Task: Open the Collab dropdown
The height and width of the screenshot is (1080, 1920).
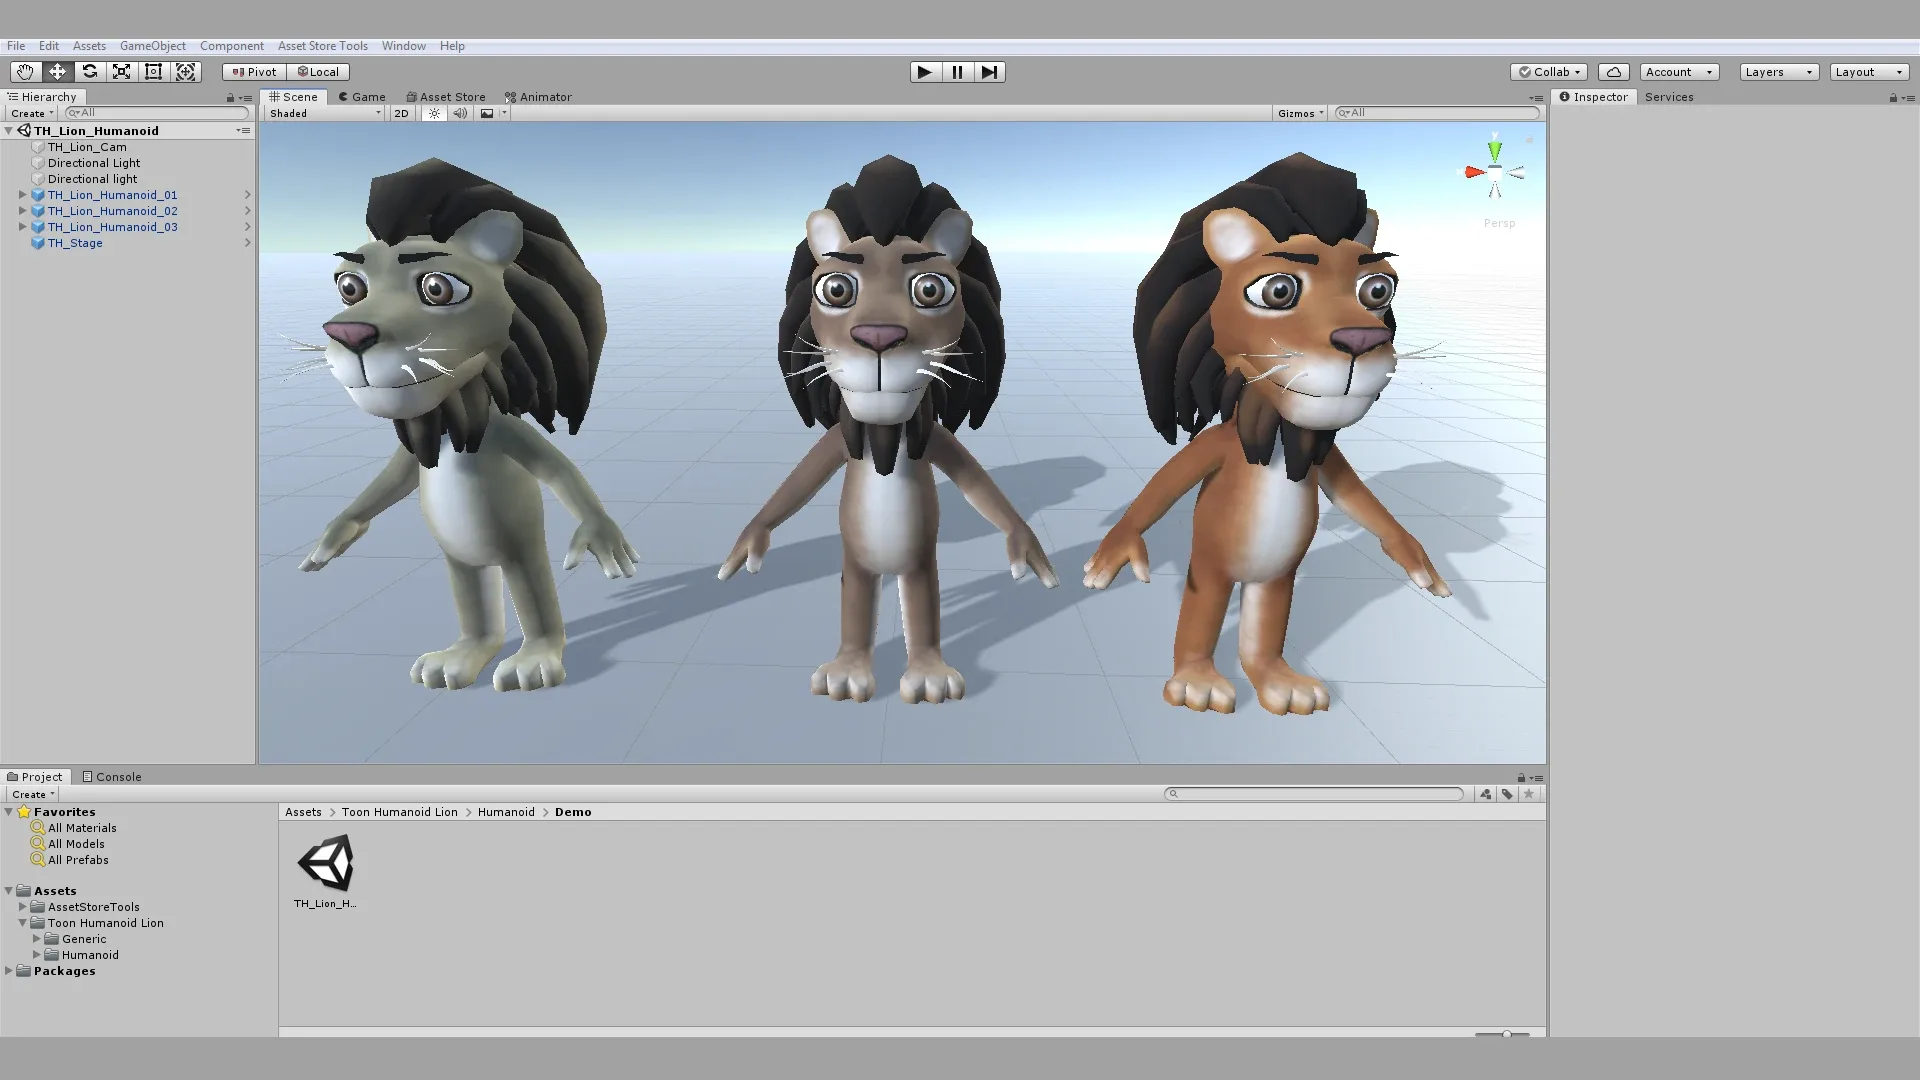Action: (x=1549, y=72)
